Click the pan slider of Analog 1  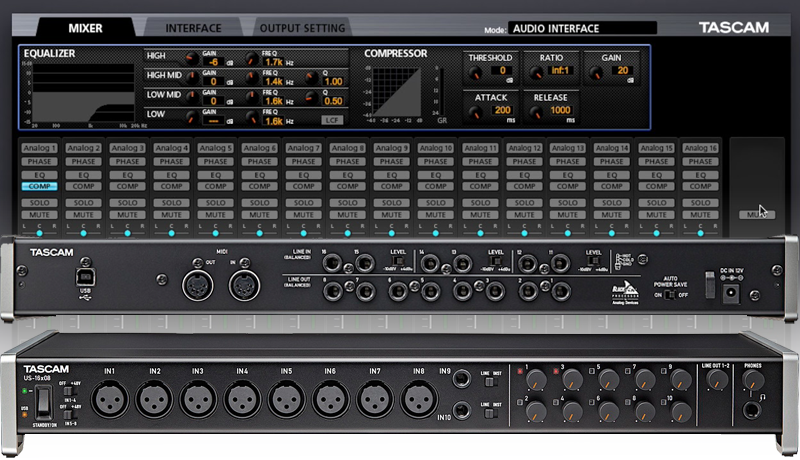coord(39,233)
